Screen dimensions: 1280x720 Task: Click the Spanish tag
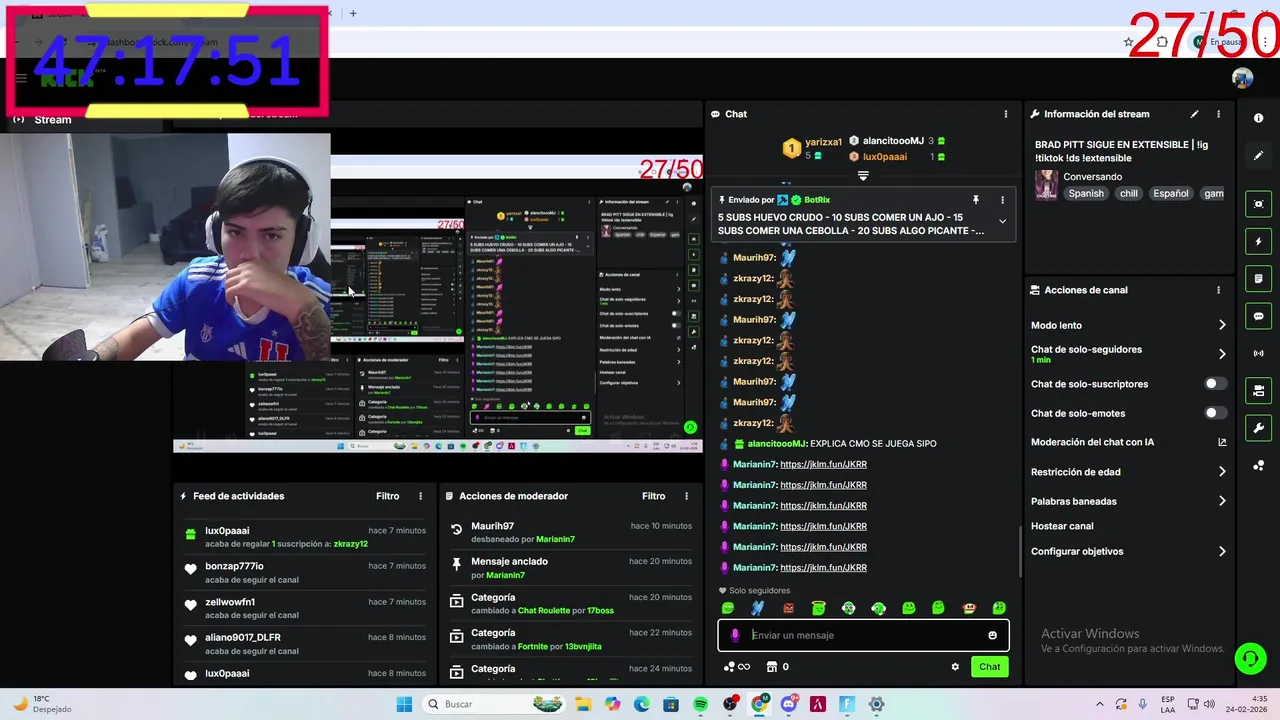tap(1086, 194)
